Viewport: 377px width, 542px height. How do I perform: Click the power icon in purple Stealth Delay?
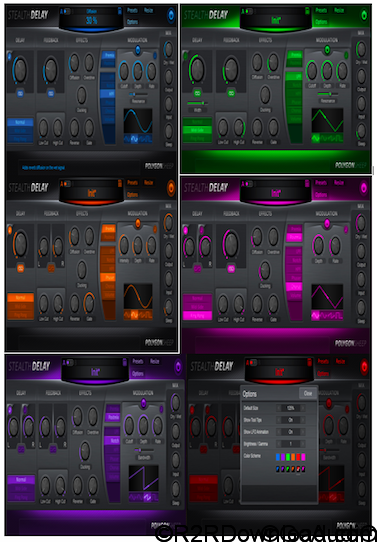[178, 367]
